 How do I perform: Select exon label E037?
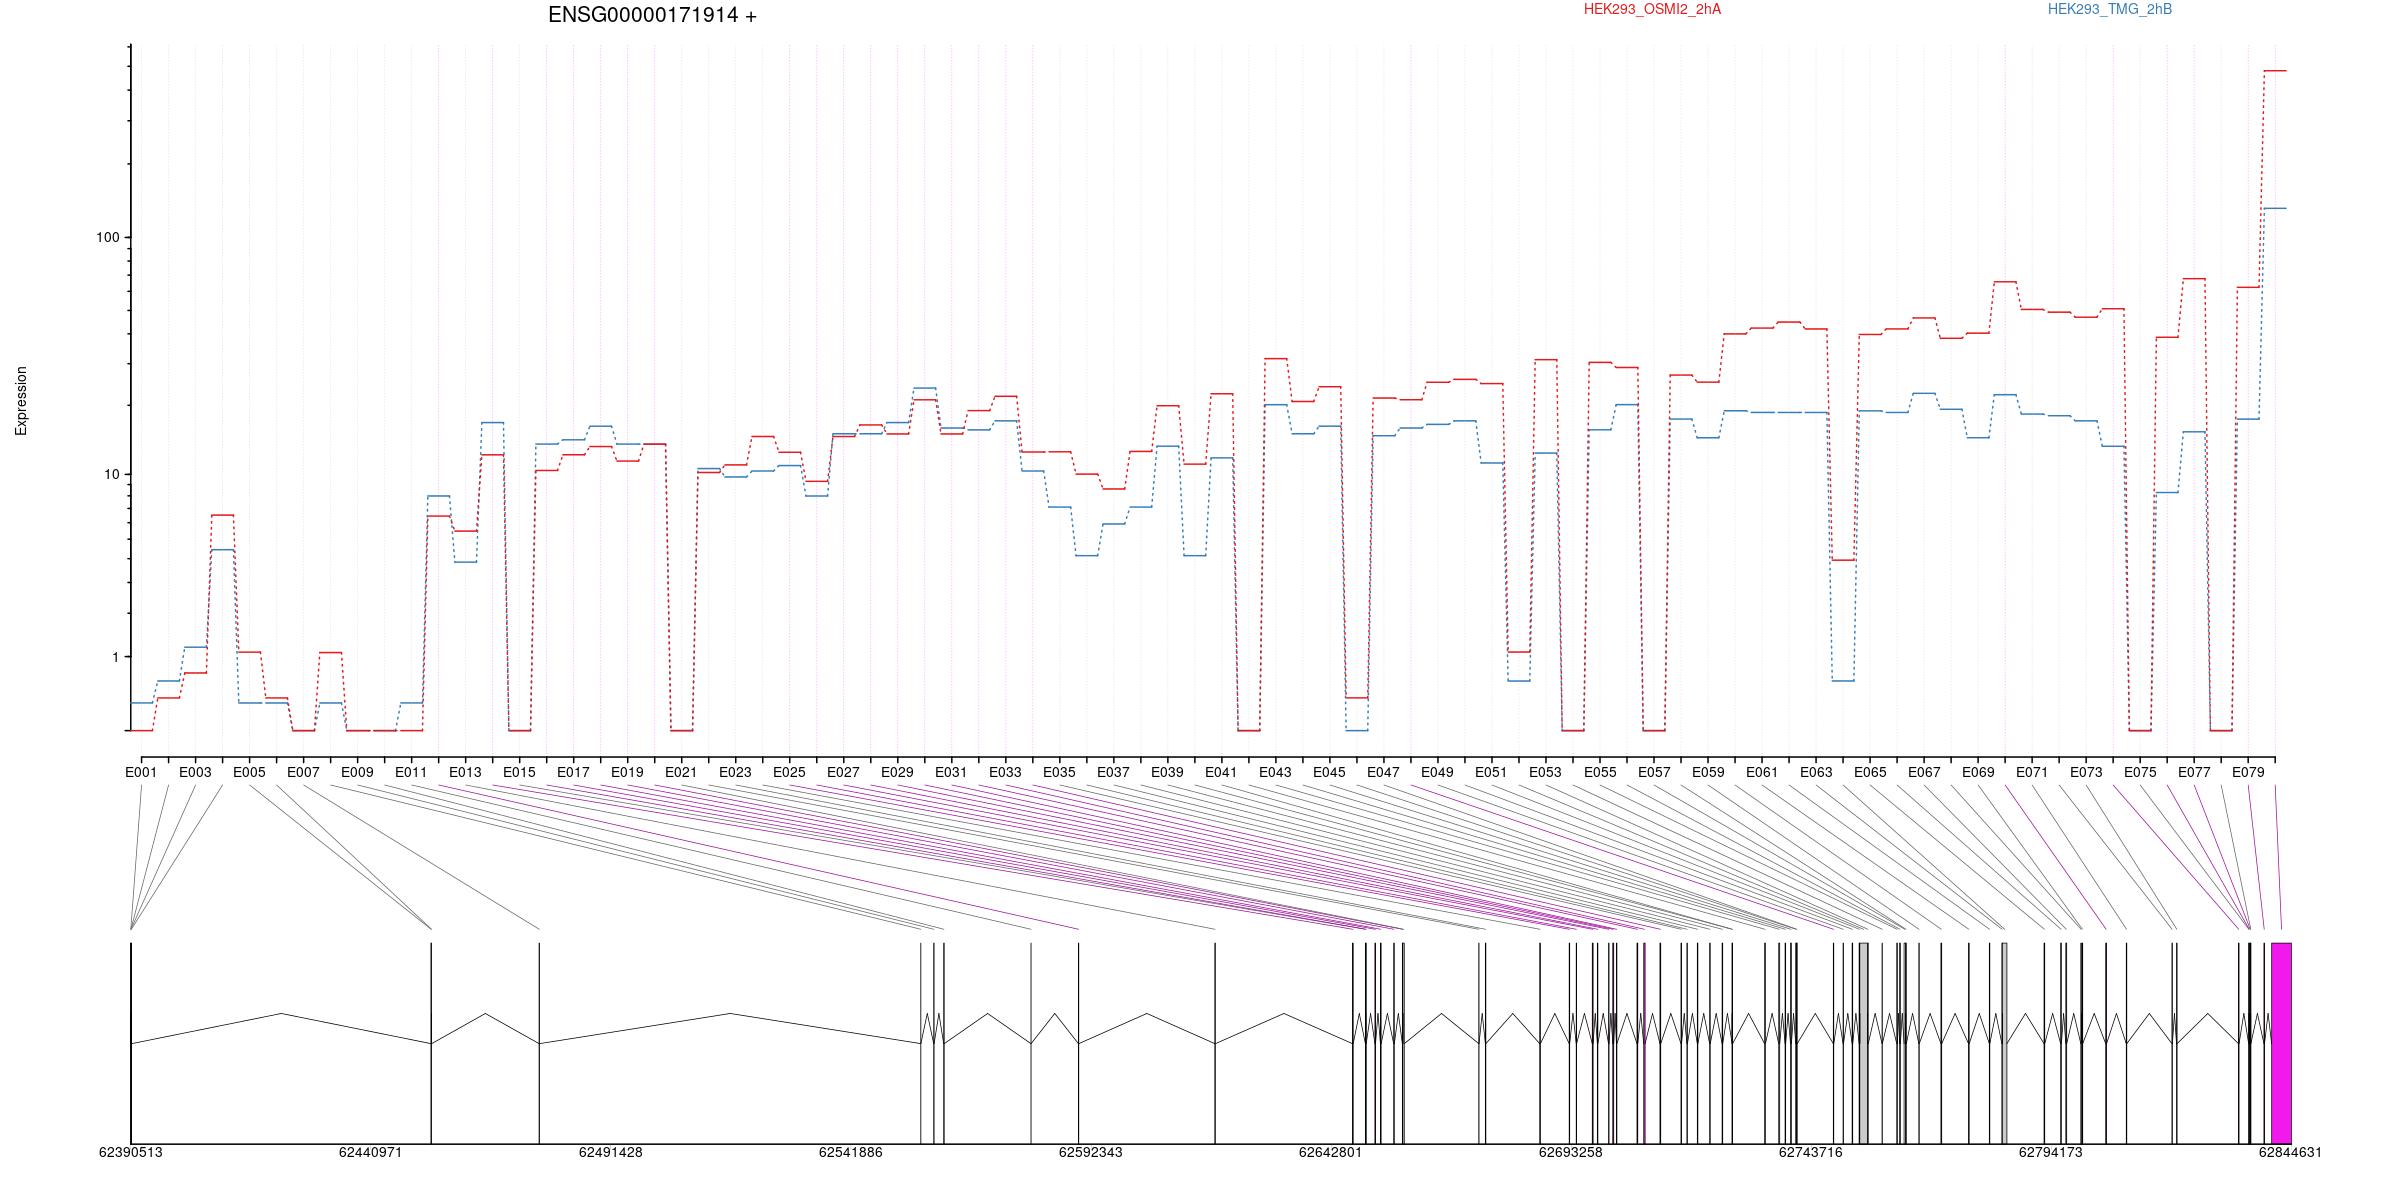[1113, 772]
